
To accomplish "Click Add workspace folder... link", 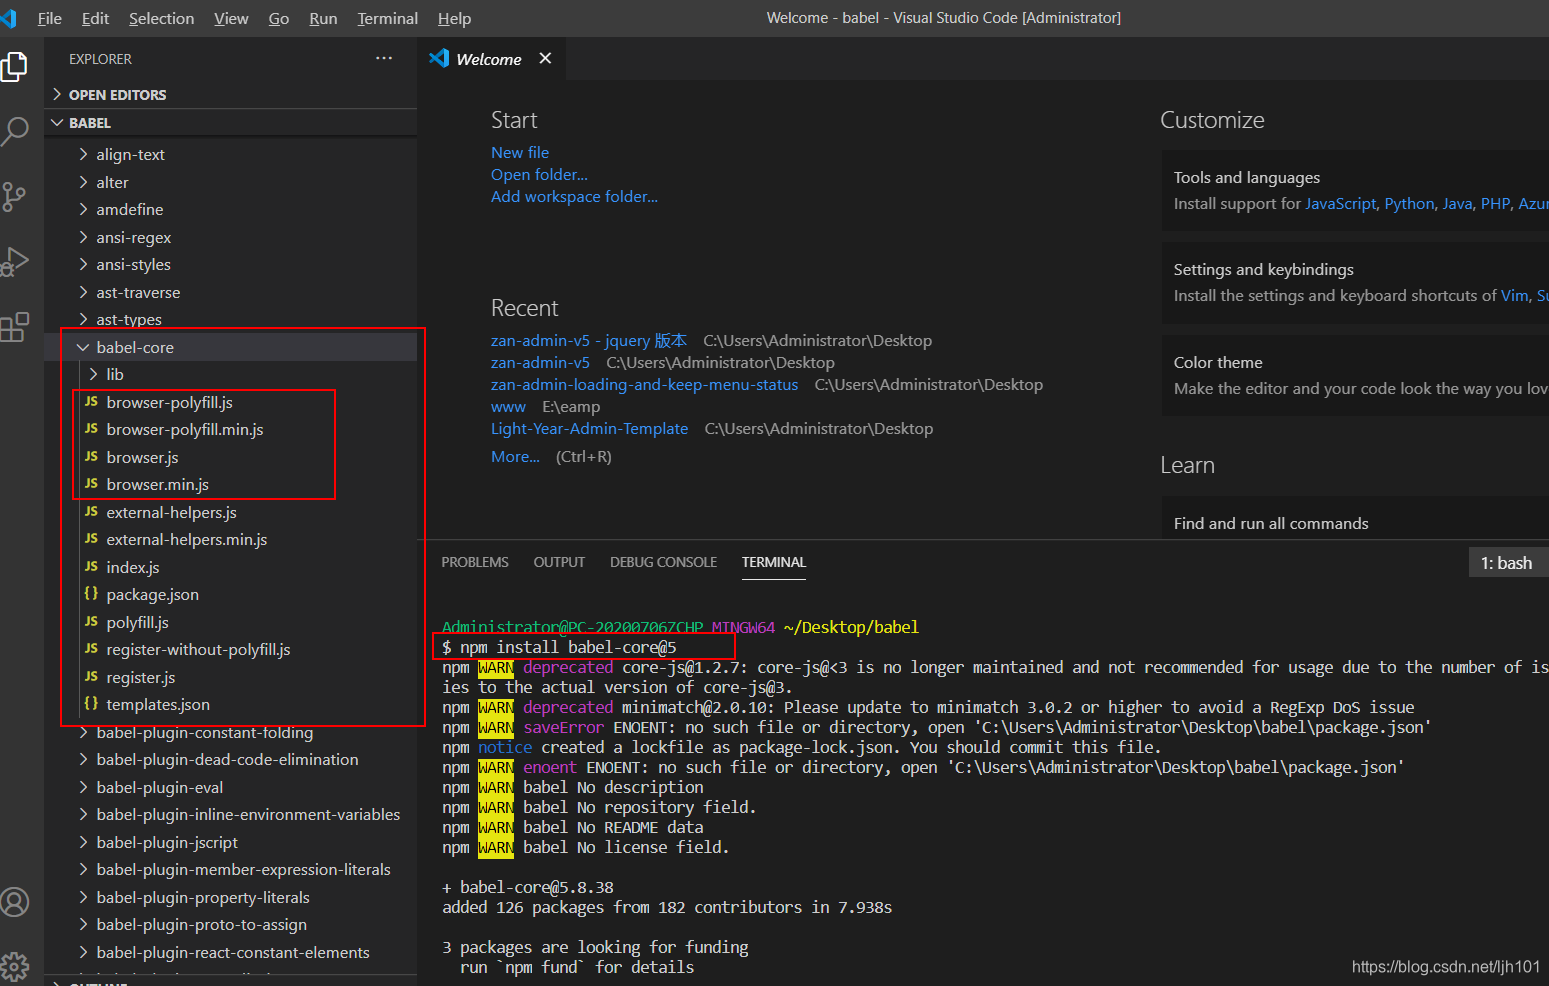I will pyautogui.click(x=574, y=196).
